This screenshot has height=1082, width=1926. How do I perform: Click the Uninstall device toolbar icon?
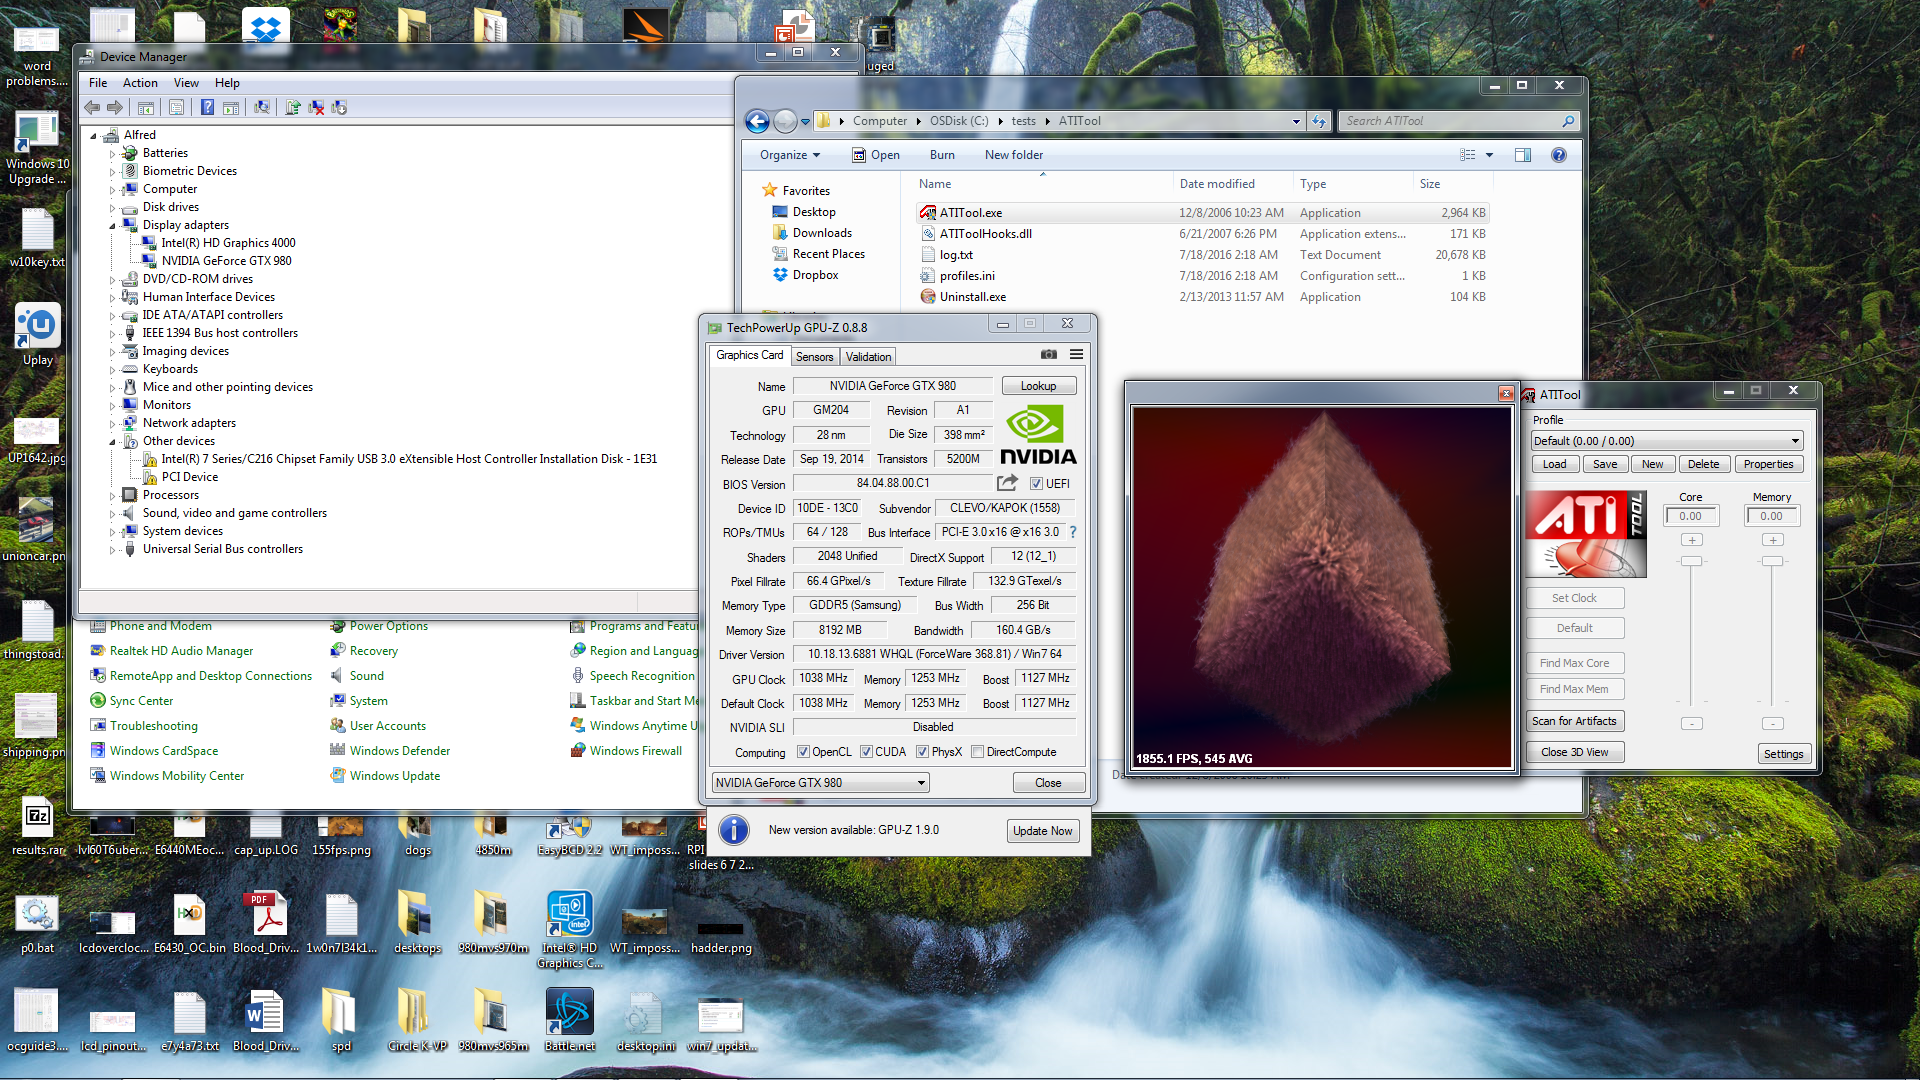(x=316, y=108)
